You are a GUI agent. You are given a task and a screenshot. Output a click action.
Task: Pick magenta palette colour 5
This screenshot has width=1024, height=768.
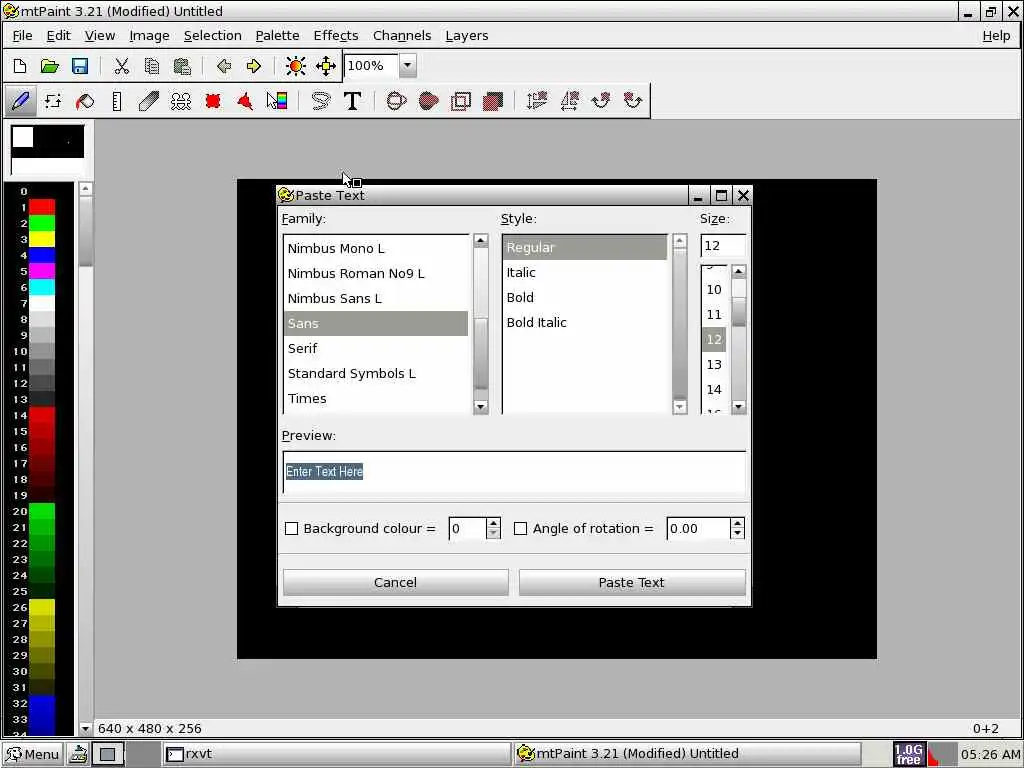click(42, 272)
